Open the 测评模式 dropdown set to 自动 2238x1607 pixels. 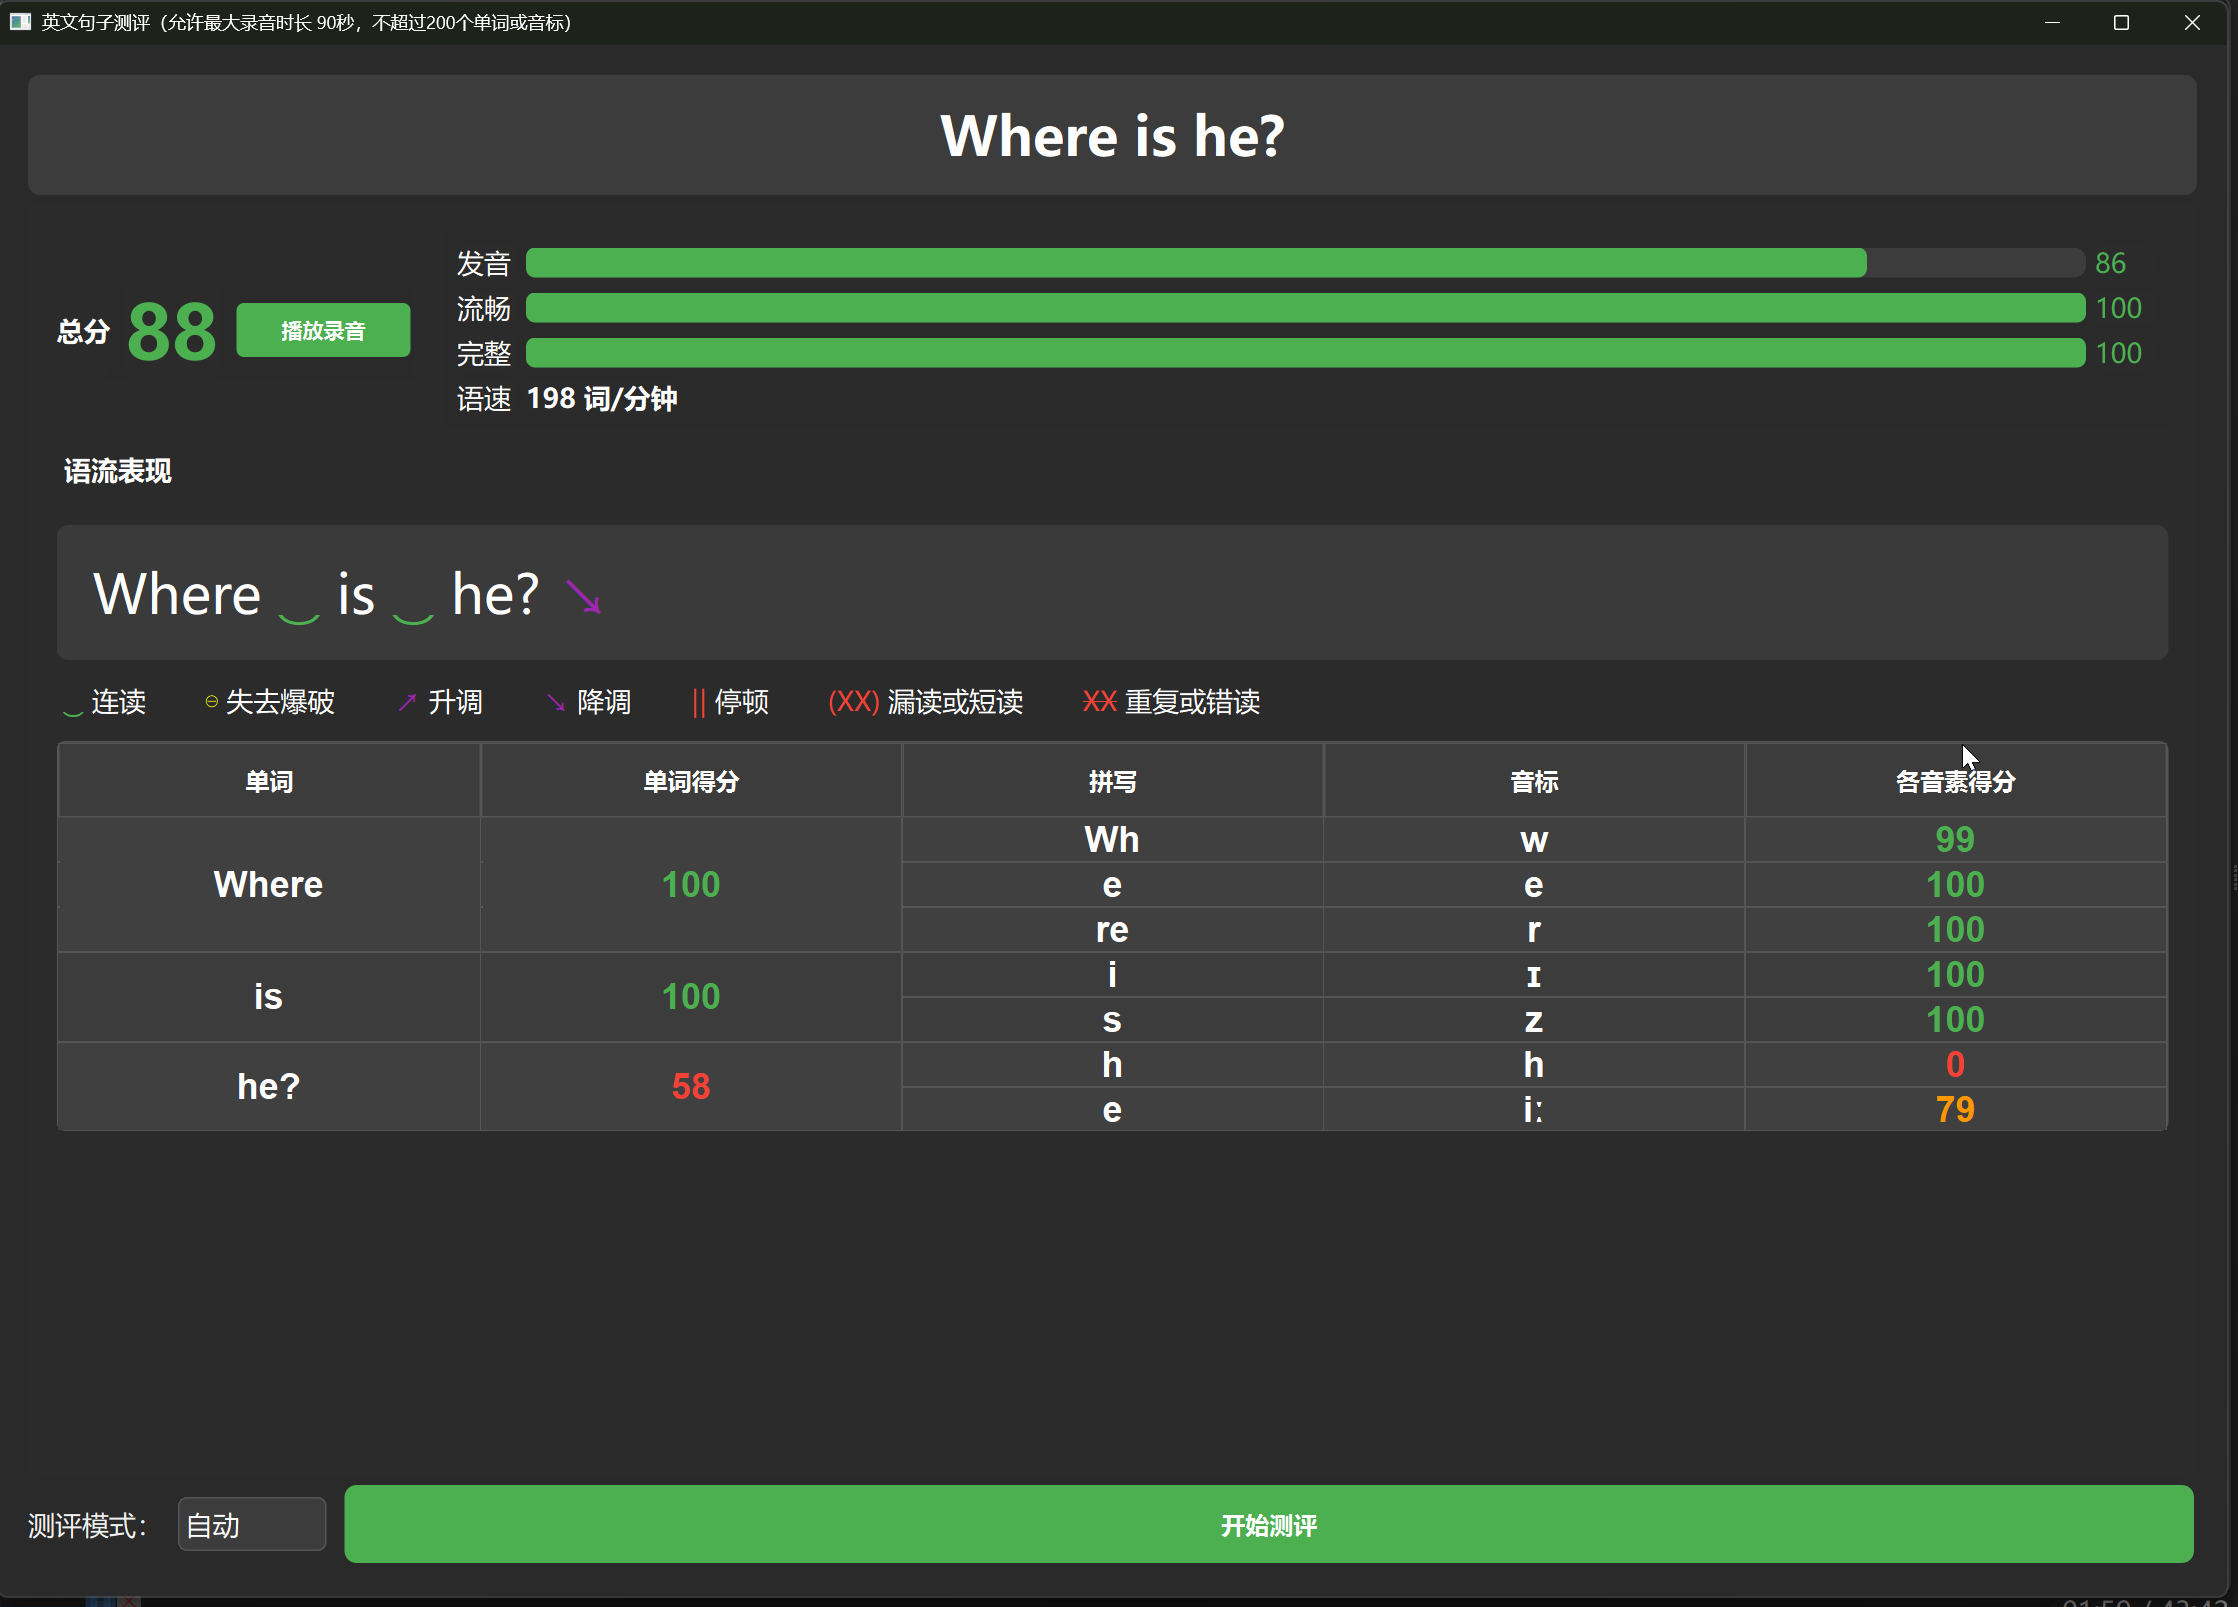pos(252,1524)
